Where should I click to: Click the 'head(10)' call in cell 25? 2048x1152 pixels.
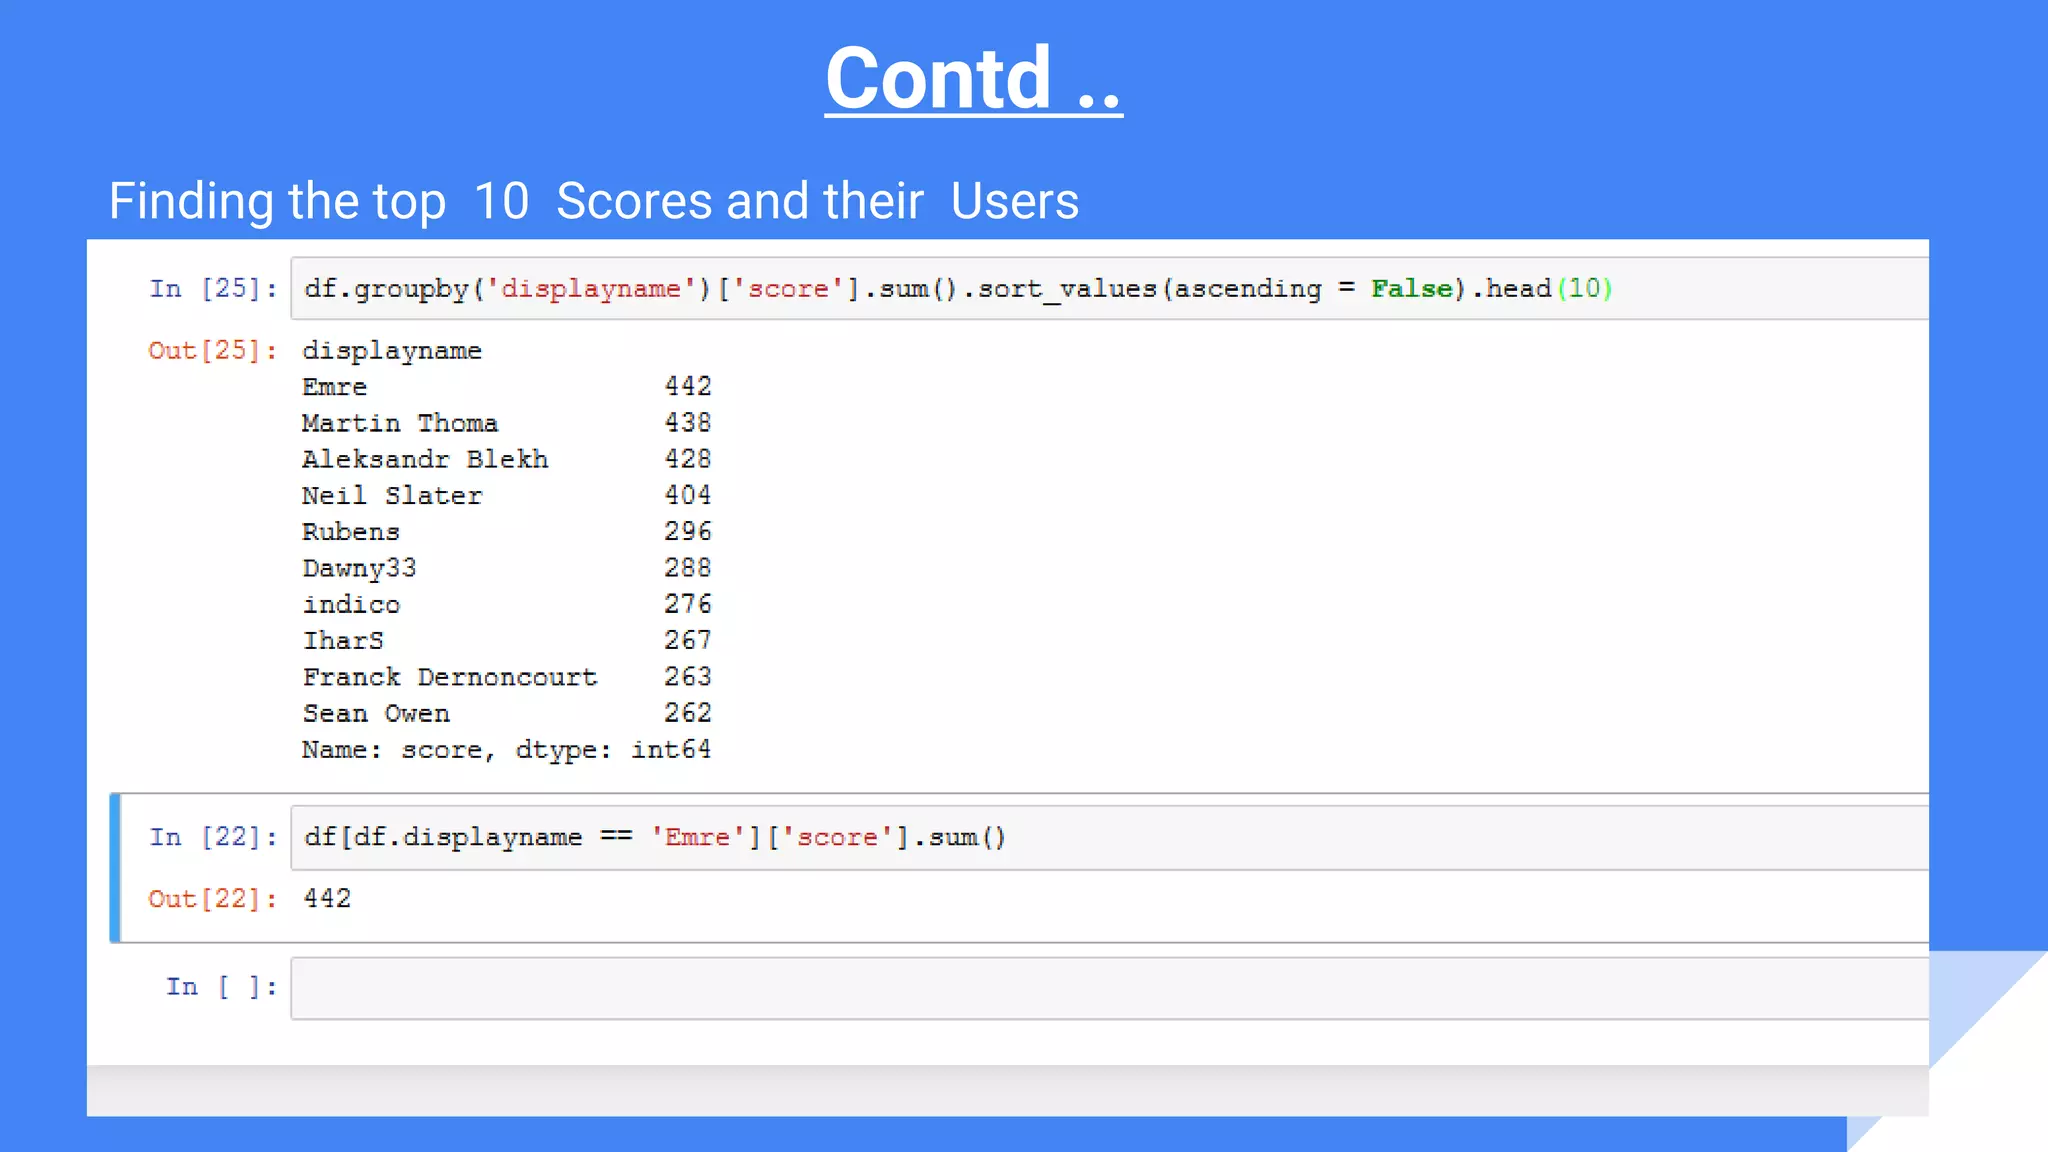(x=1549, y=289)
